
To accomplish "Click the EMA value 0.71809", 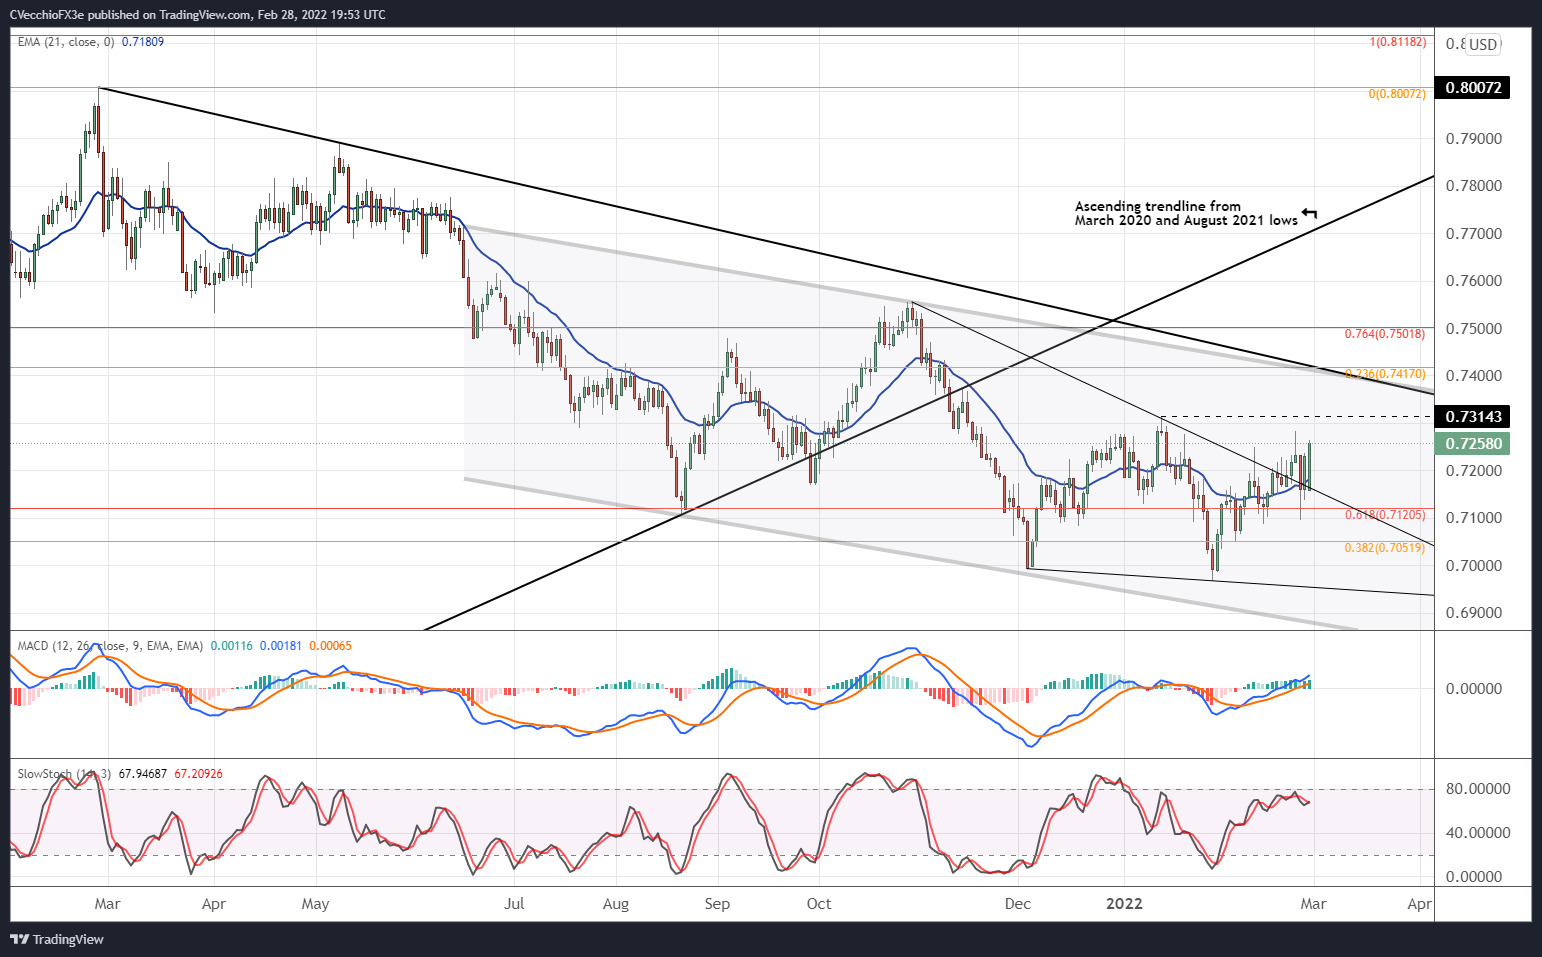I will [x=143, y=42].
